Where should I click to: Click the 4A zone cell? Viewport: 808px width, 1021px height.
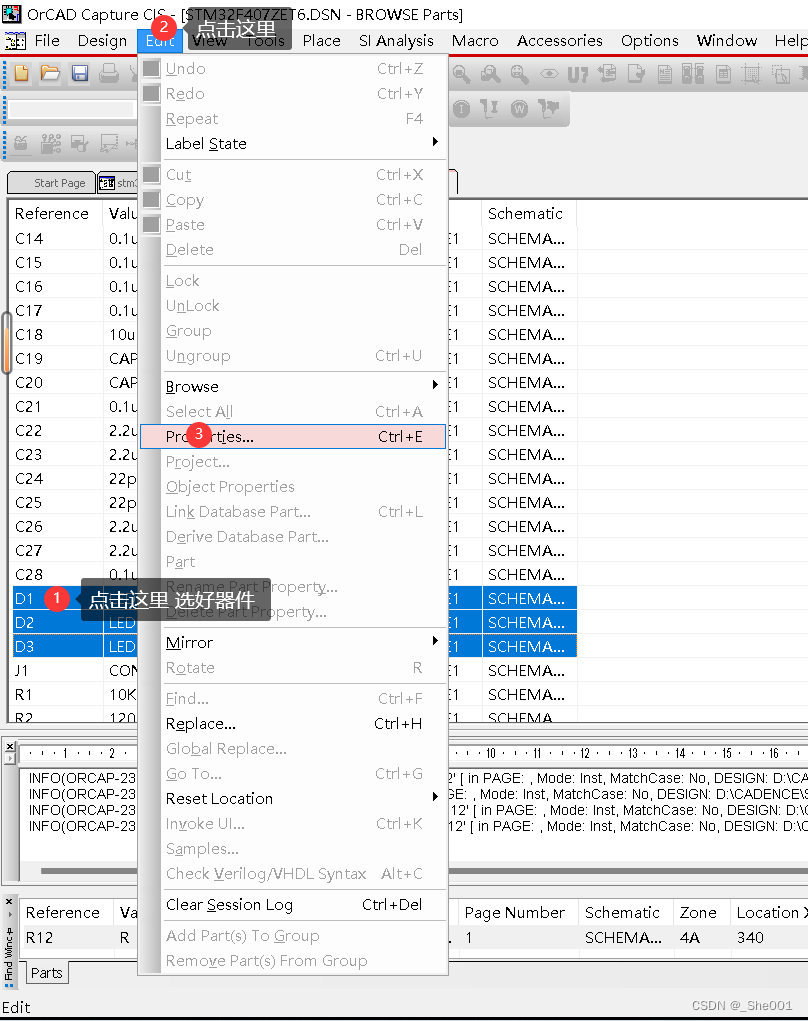click(x=690, y=937)
